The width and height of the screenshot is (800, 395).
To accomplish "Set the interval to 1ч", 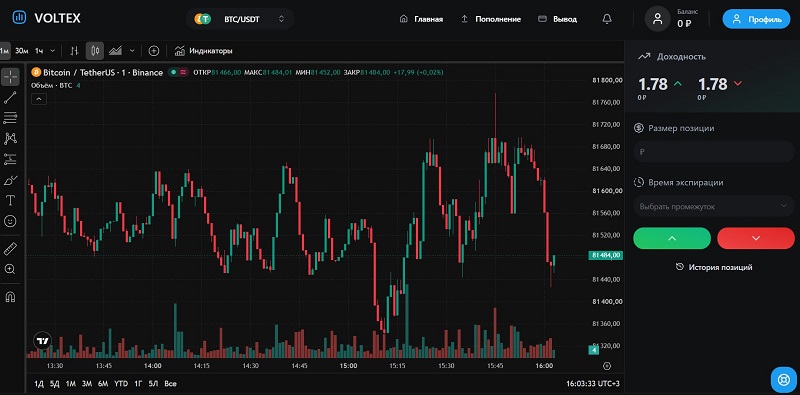I will [x=39, y=51].
